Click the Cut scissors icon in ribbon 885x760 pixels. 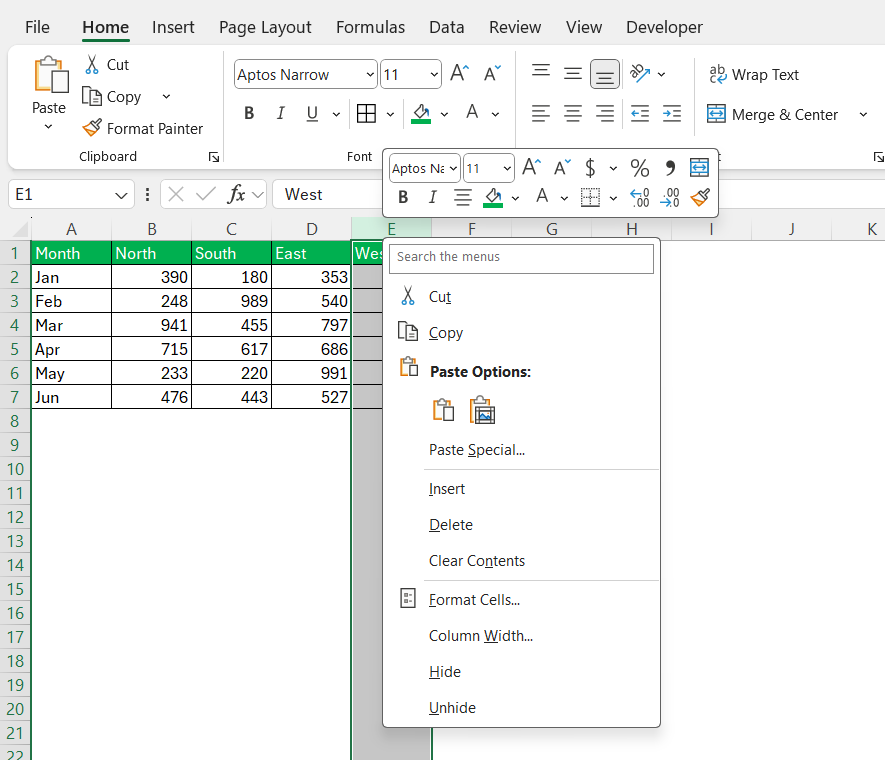[x=92, y=64]
